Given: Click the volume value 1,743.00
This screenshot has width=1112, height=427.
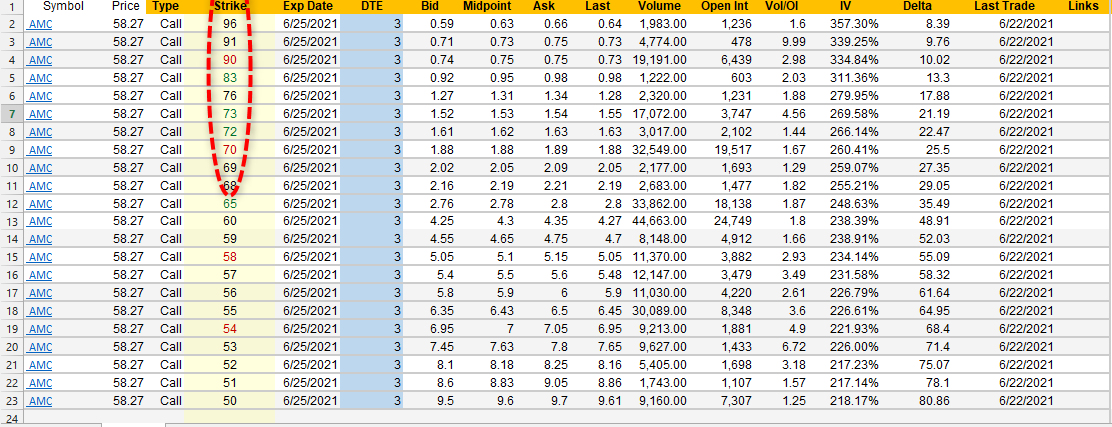Looking at the screenshot, I should point(660,384).
